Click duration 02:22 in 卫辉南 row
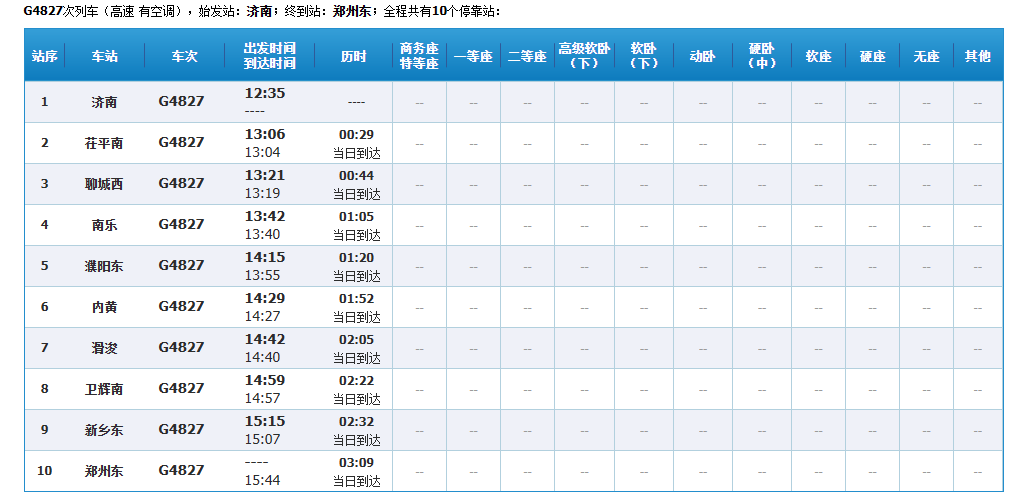 pos(356,381)
